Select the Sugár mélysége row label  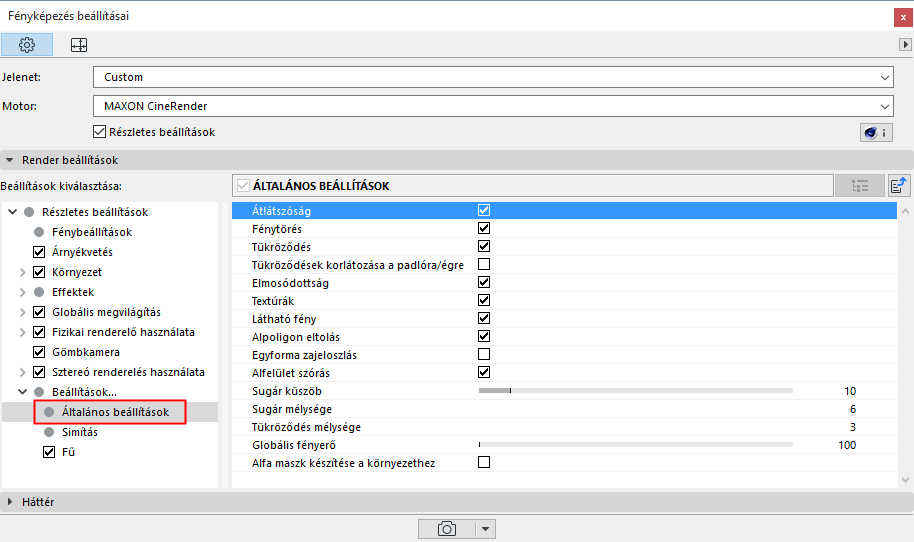(291, 409)
